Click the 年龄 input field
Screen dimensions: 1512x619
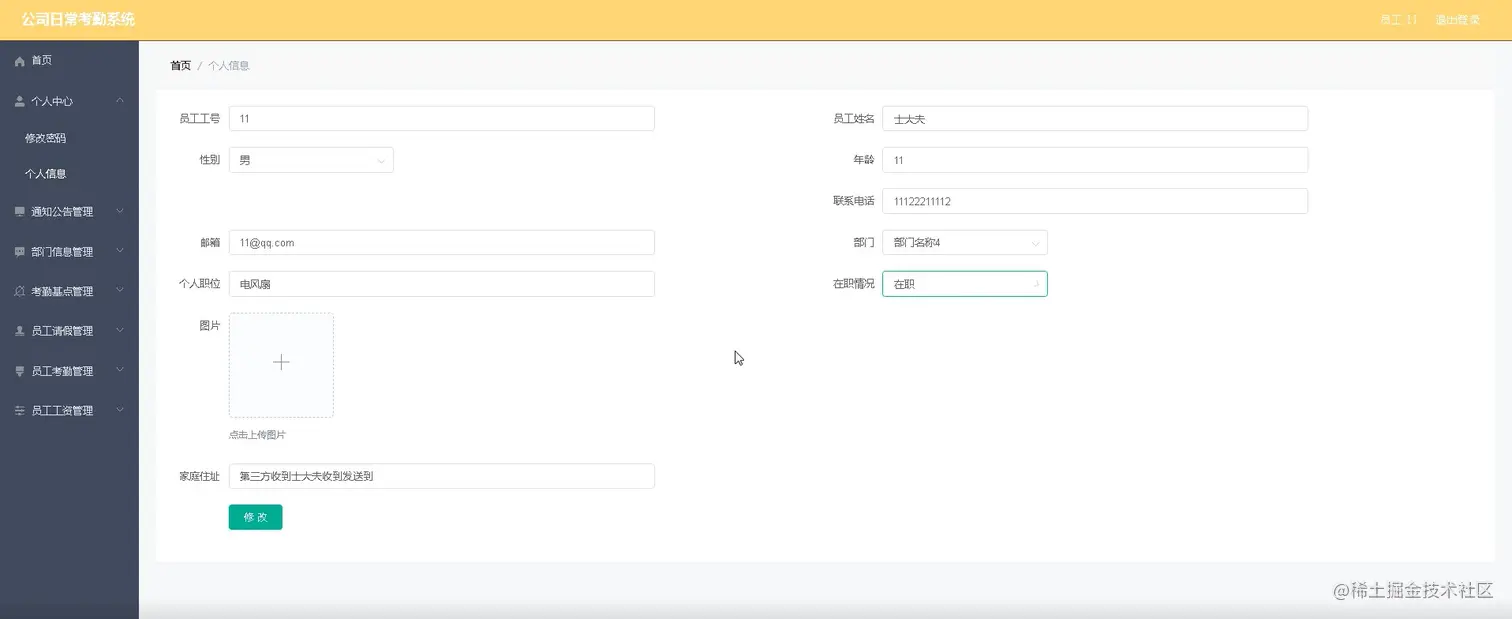(x=1095, y=160)
